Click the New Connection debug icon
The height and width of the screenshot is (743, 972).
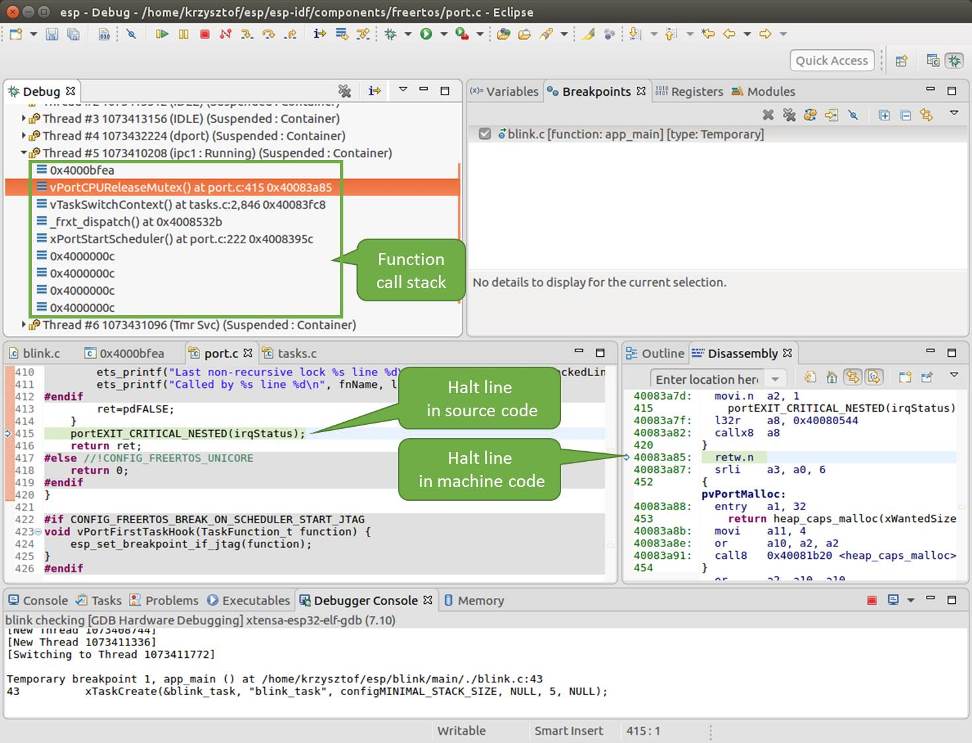(224, 34)
